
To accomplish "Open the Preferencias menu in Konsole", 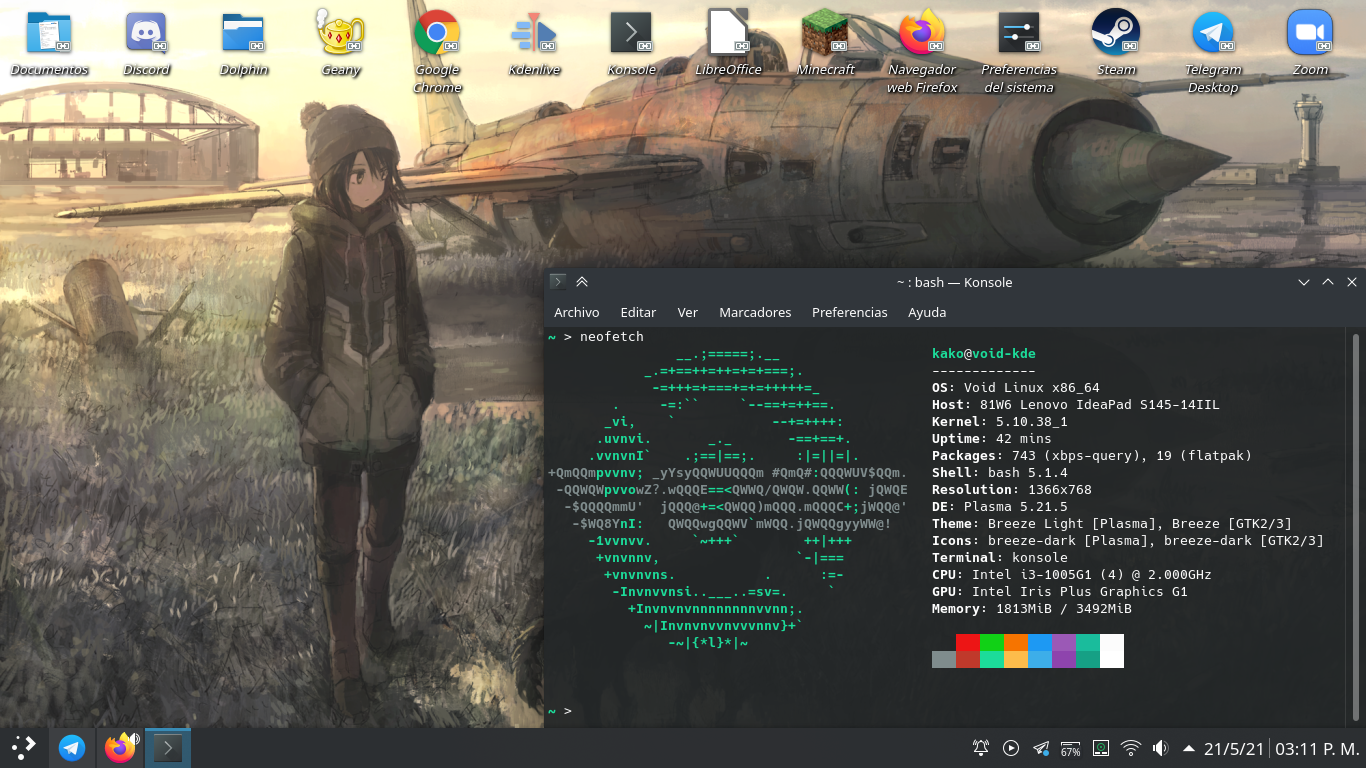I will [849, 313].
